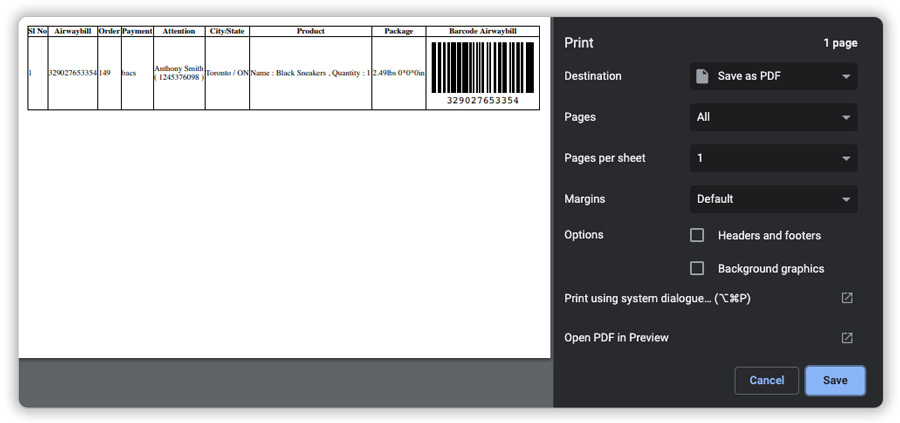Expand the Pages per sheet dropdown
Viewport: 900px width, 423px height.
click(x=773, y=158)
